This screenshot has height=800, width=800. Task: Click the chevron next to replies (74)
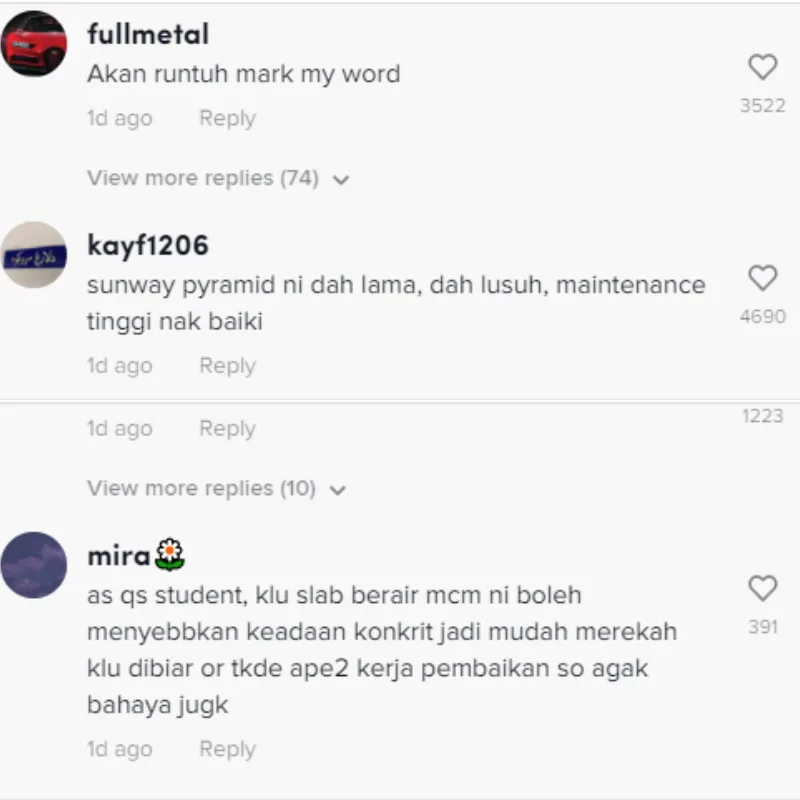tap(341, 180)
